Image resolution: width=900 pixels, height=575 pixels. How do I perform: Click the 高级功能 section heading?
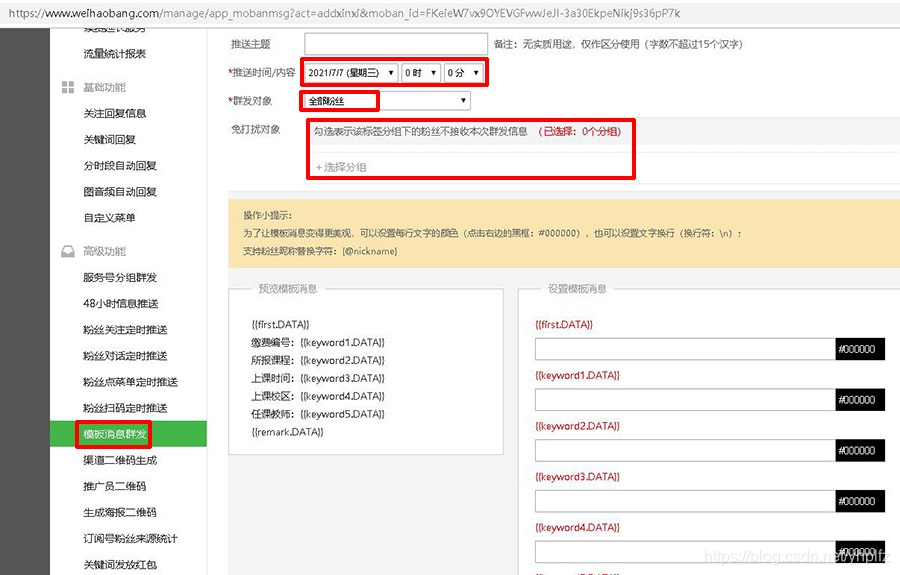[104, 251]
